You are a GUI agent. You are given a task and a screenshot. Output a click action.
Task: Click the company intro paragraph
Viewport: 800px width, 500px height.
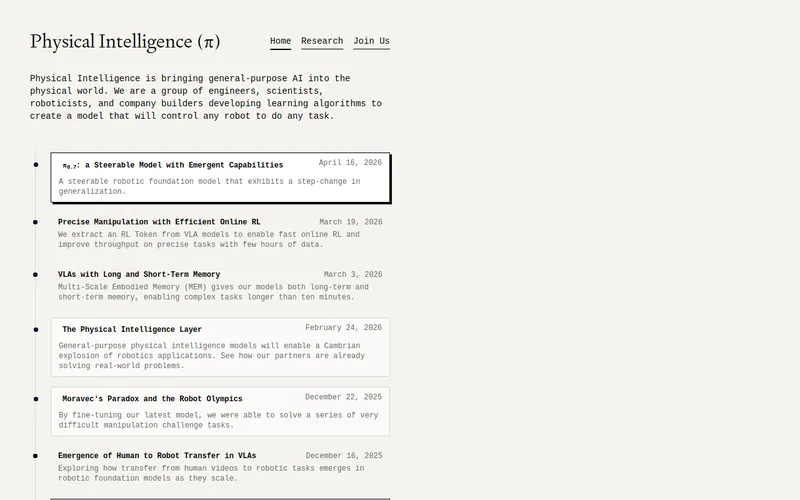pyautogui.click(x=206, y=97)
